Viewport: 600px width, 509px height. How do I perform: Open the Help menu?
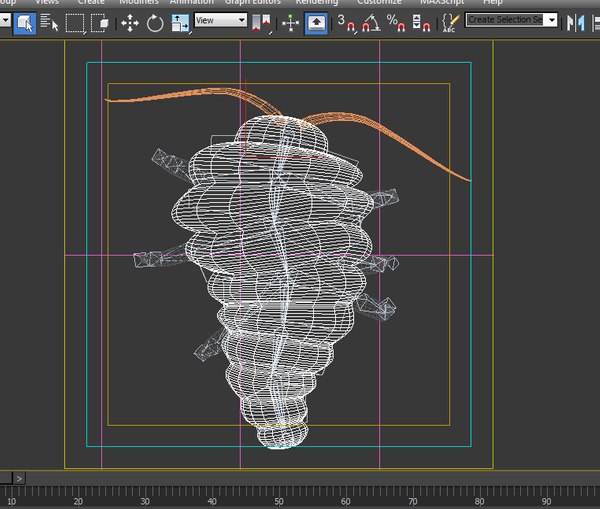pos(492,2)
